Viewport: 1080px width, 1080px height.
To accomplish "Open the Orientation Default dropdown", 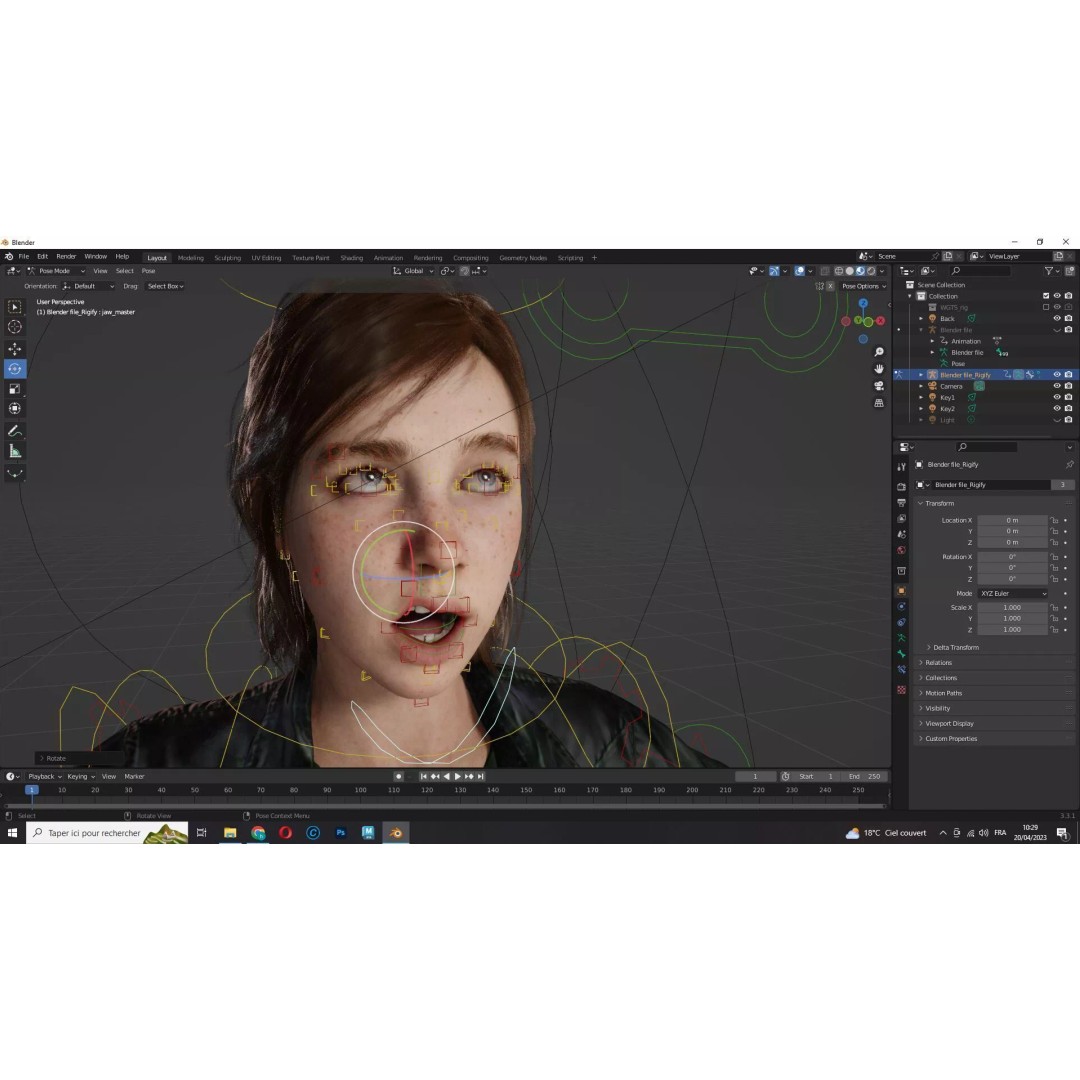I will tap(88, 287).
